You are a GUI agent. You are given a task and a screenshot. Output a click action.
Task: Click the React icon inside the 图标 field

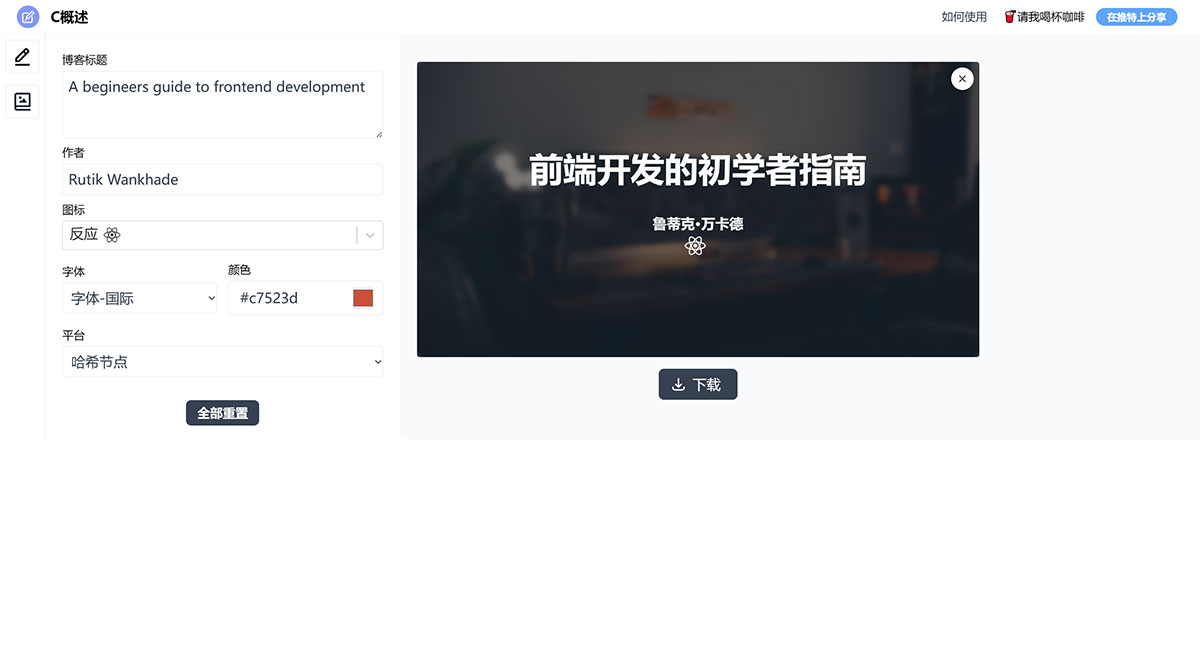click(111, 234)
